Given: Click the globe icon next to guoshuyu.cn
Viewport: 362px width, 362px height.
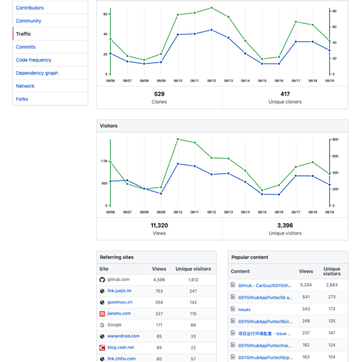Looking at the screenshot, I should [102, 302].
